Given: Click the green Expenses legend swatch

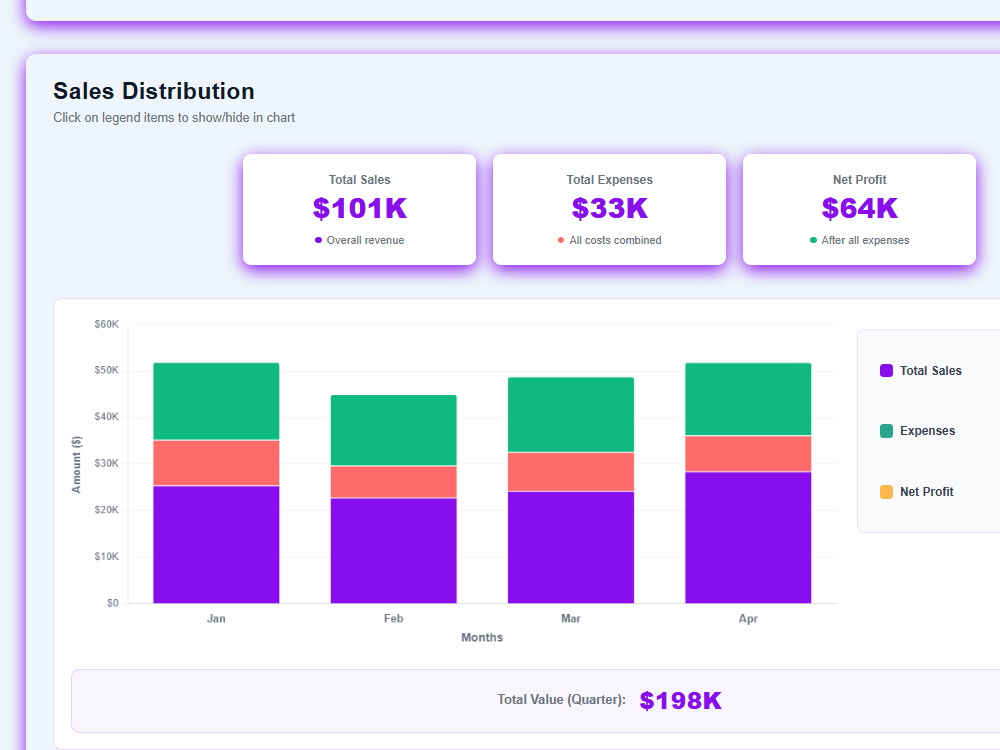Looking at the screenshot, I should pyautogui.click(x=886, y=431).
